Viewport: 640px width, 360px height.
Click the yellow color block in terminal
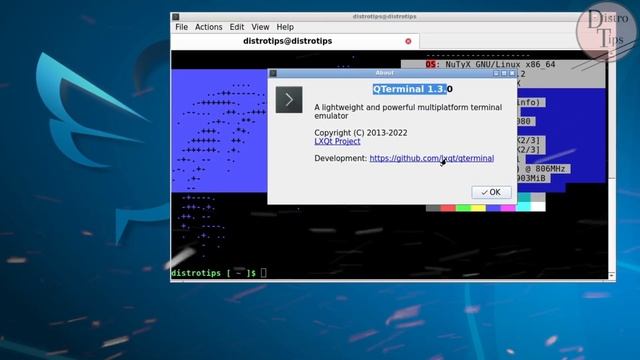[478, 208]
